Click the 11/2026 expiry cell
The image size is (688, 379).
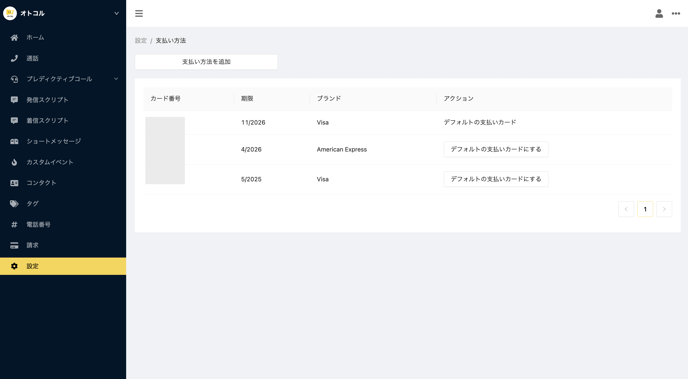[253, 122]
